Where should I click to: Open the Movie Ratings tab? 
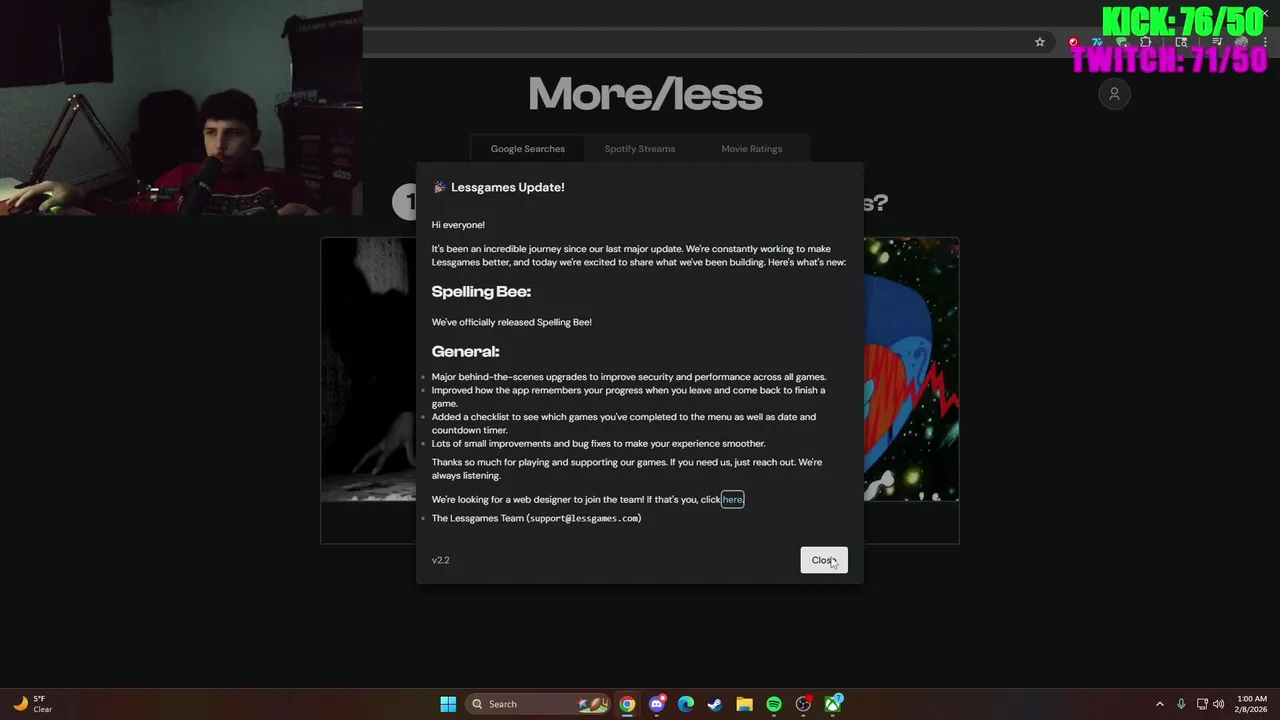coord(752,149)
